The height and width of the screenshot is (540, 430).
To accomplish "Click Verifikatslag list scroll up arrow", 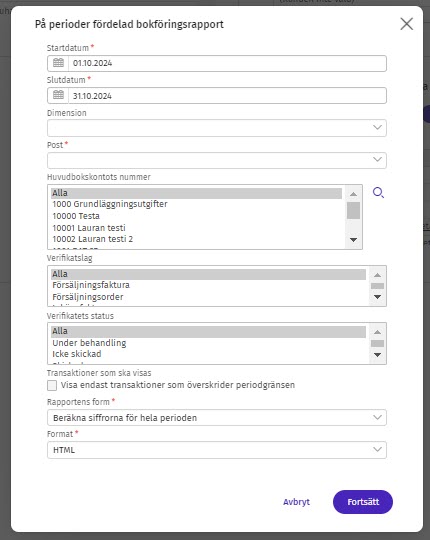I will [377, 275].
